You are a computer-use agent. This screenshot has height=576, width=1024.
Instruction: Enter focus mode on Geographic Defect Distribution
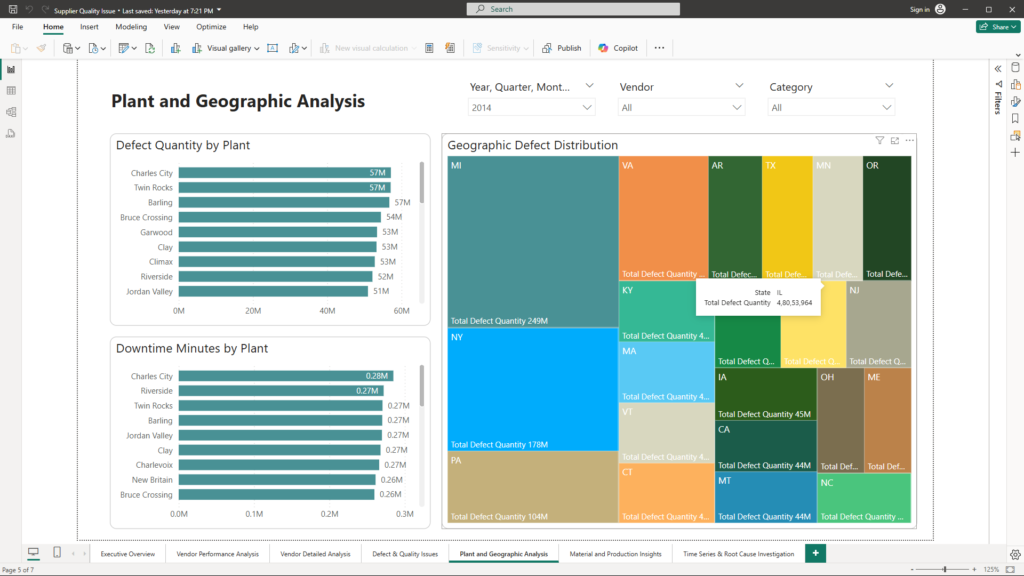tap(895, 141)
